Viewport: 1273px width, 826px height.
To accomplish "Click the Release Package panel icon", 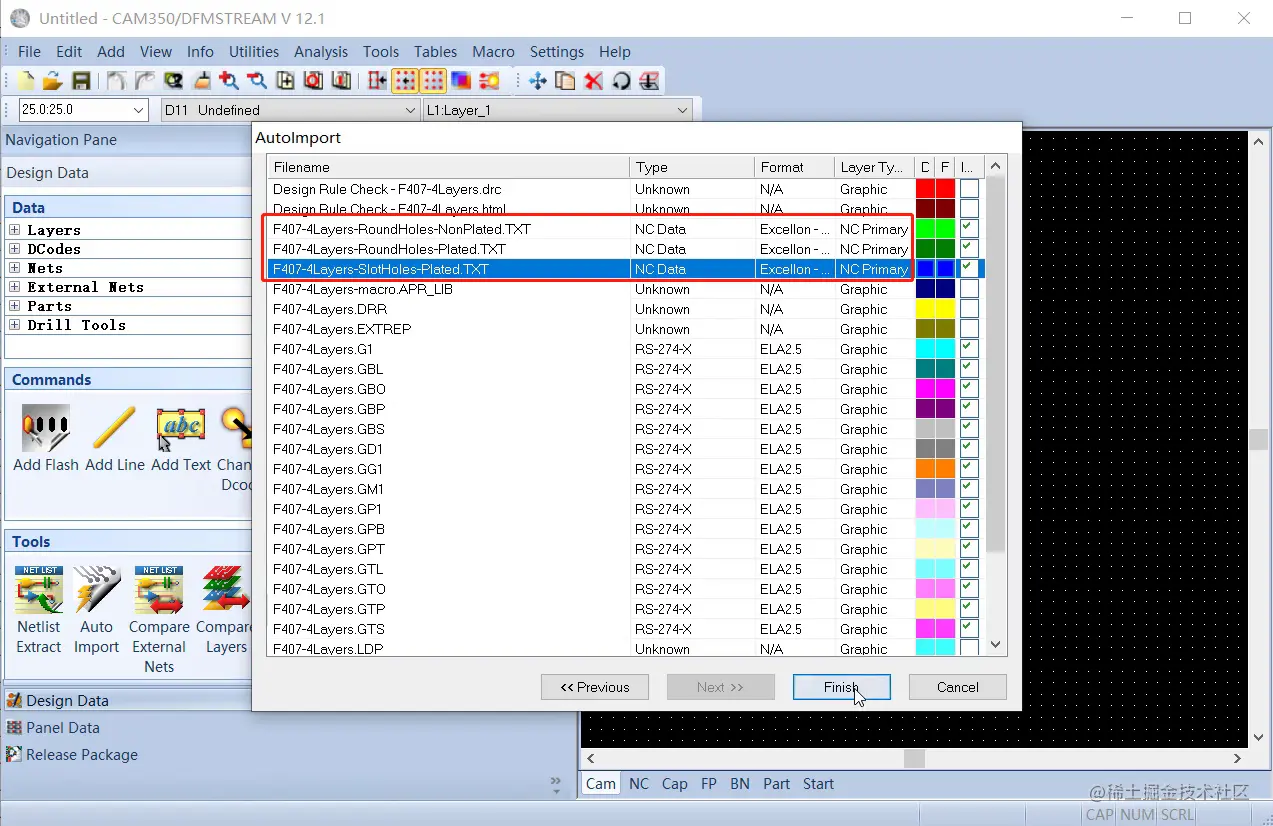I will pos(14,755).
